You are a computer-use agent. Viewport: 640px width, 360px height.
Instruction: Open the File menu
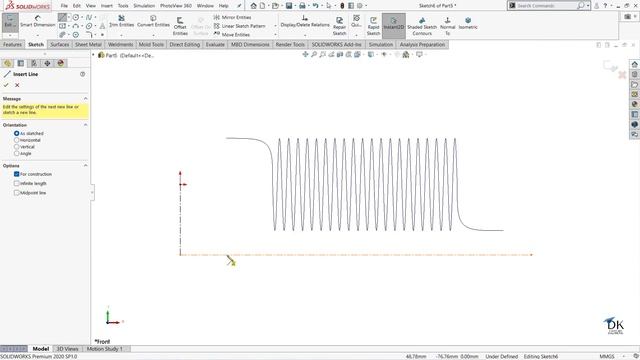tap(64, 6)
